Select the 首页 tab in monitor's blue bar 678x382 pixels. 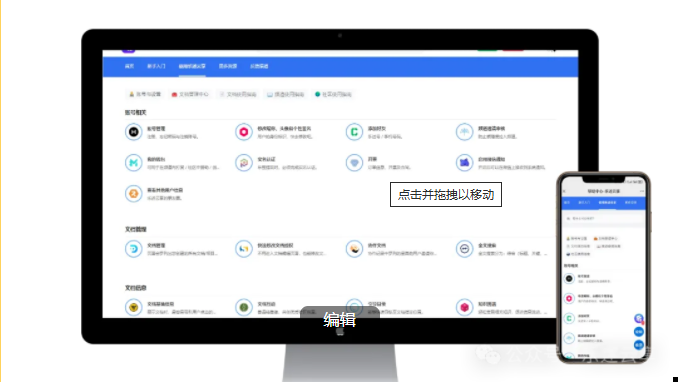(x=129, y=66)
